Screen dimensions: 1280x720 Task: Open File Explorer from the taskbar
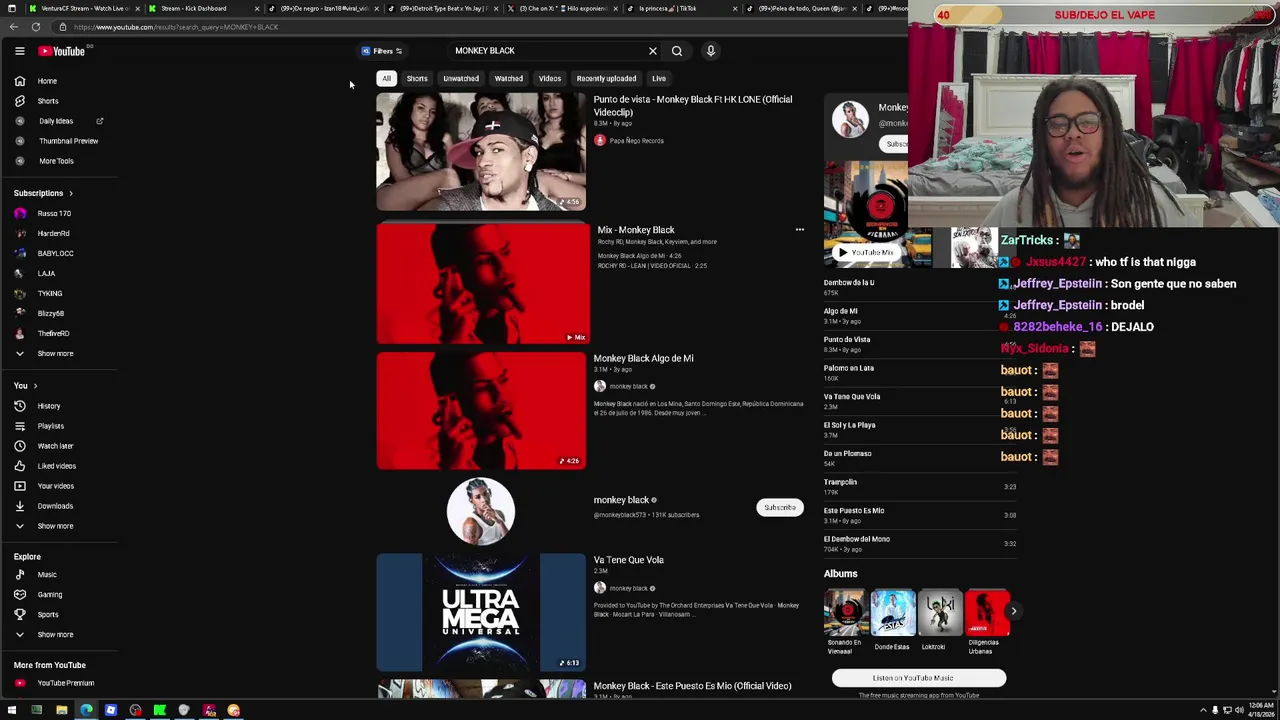[61, 710]
